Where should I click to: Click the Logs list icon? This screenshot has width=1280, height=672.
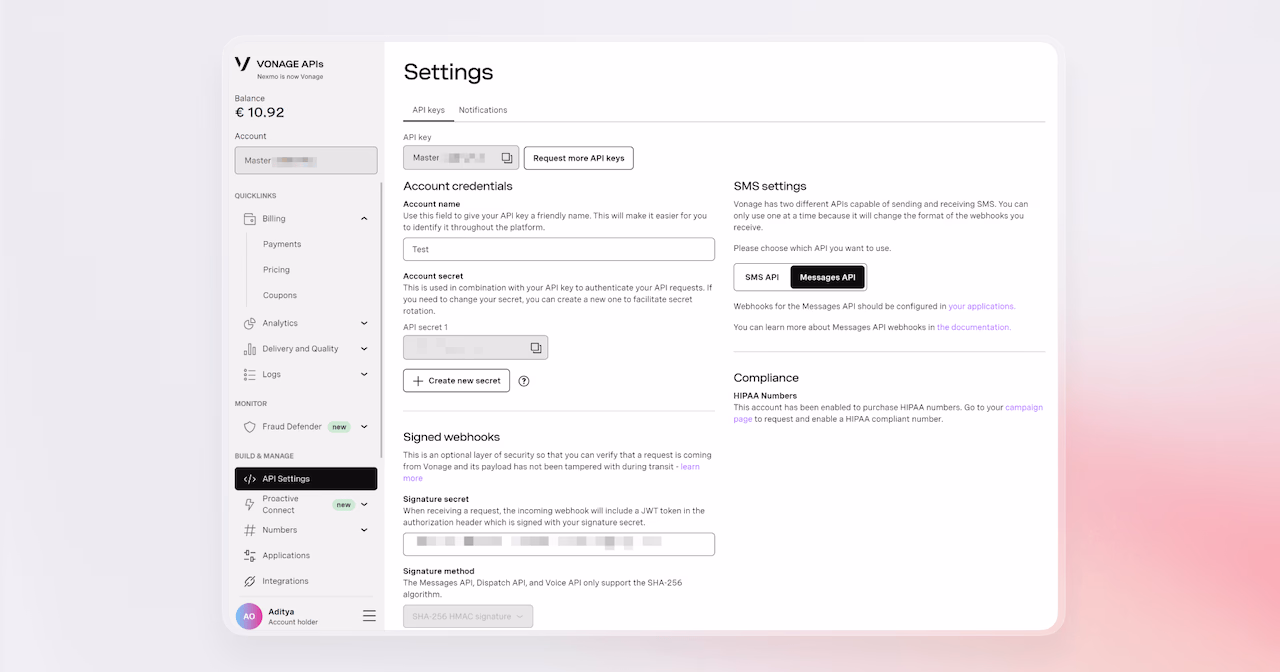pyautogui.click(x=250, y=374)
